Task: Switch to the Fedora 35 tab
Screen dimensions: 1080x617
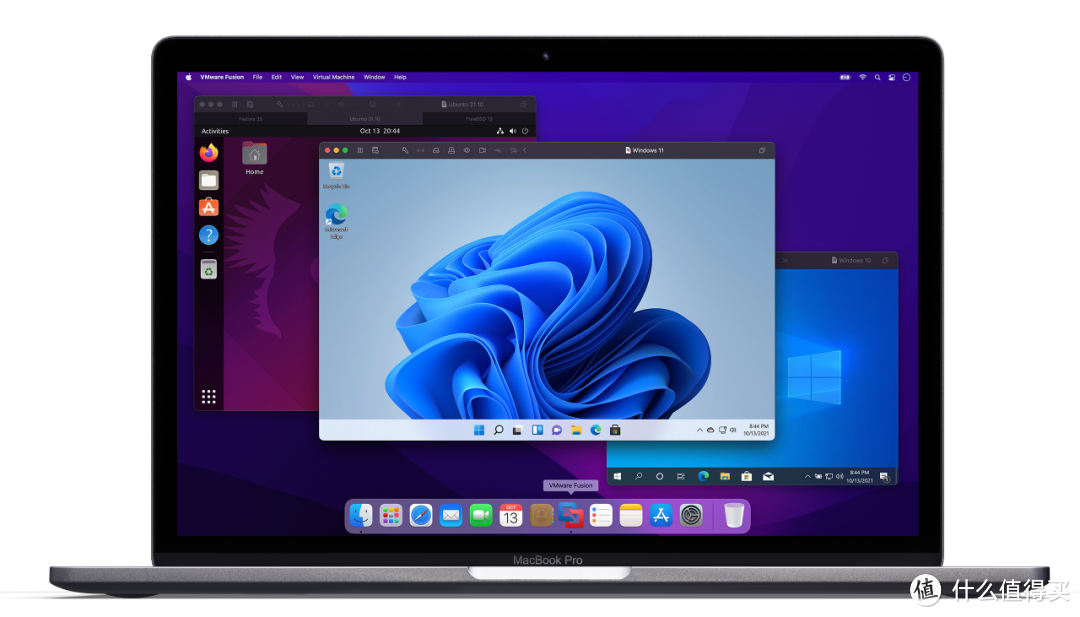Action: pyautogui.click(x=251, y=119)
